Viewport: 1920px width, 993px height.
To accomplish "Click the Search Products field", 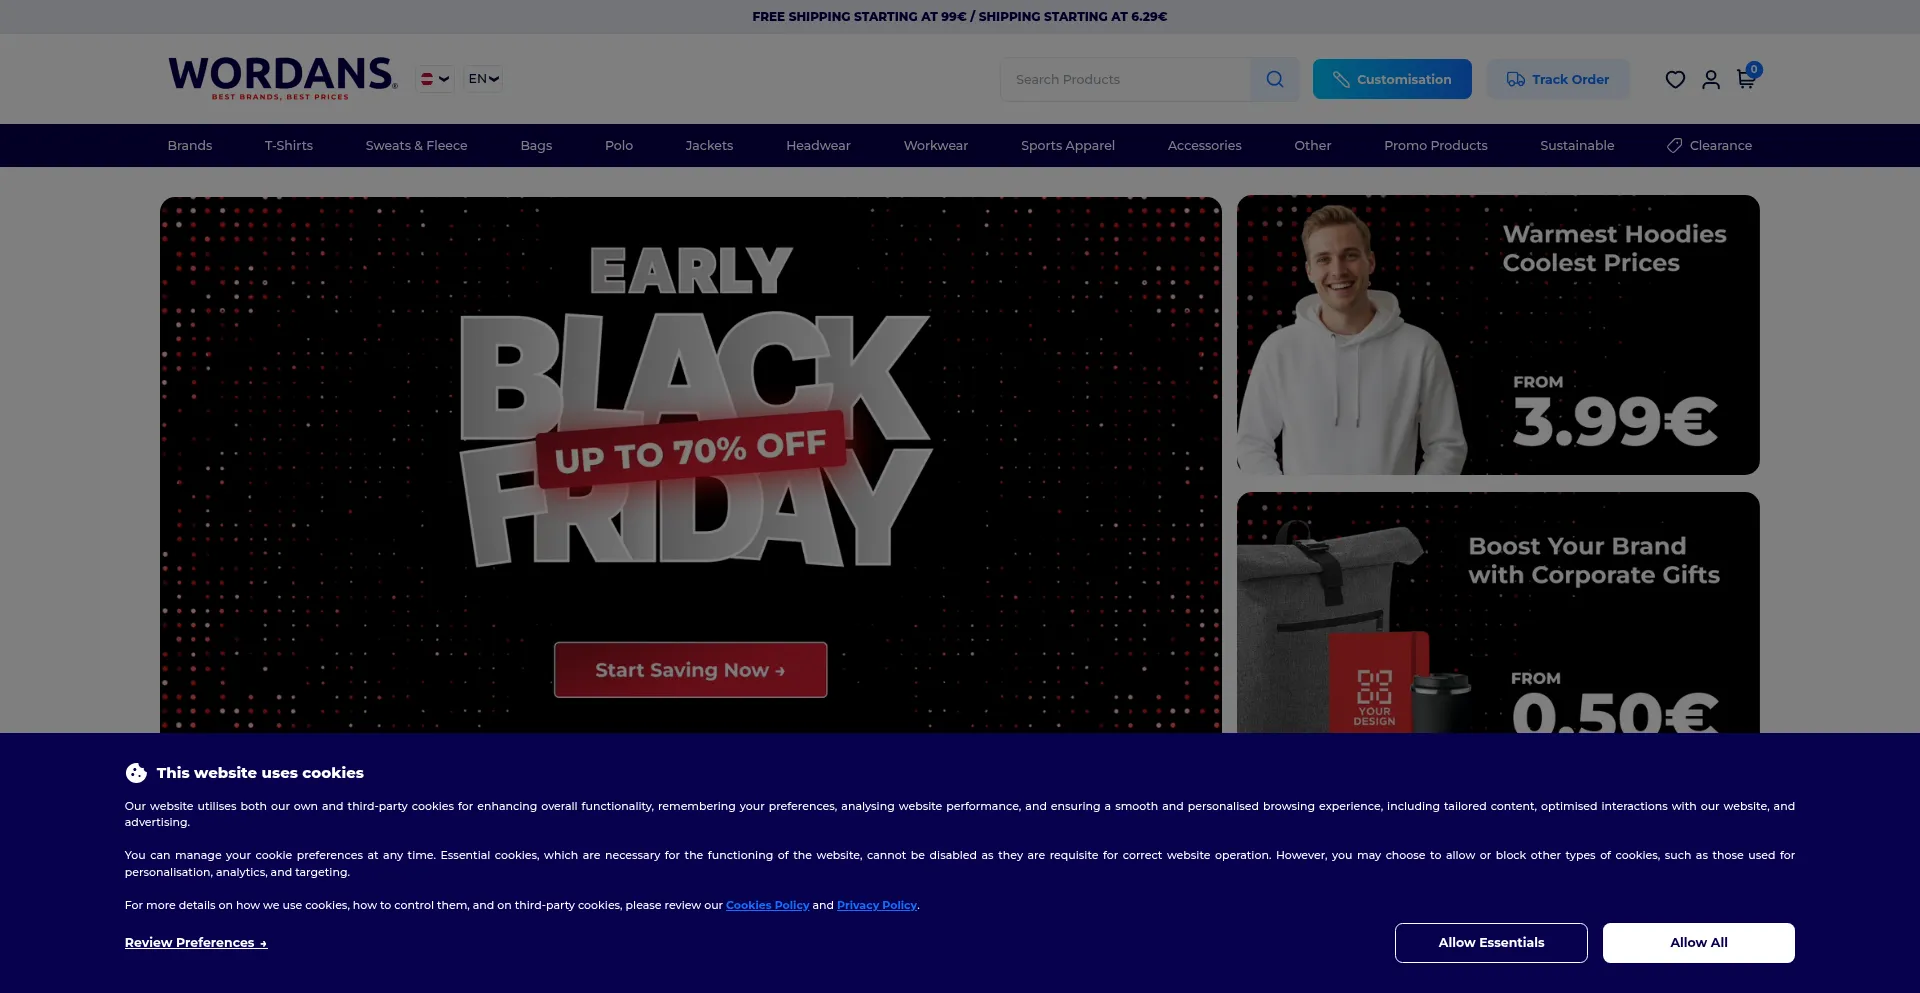I will [1125, 79].
